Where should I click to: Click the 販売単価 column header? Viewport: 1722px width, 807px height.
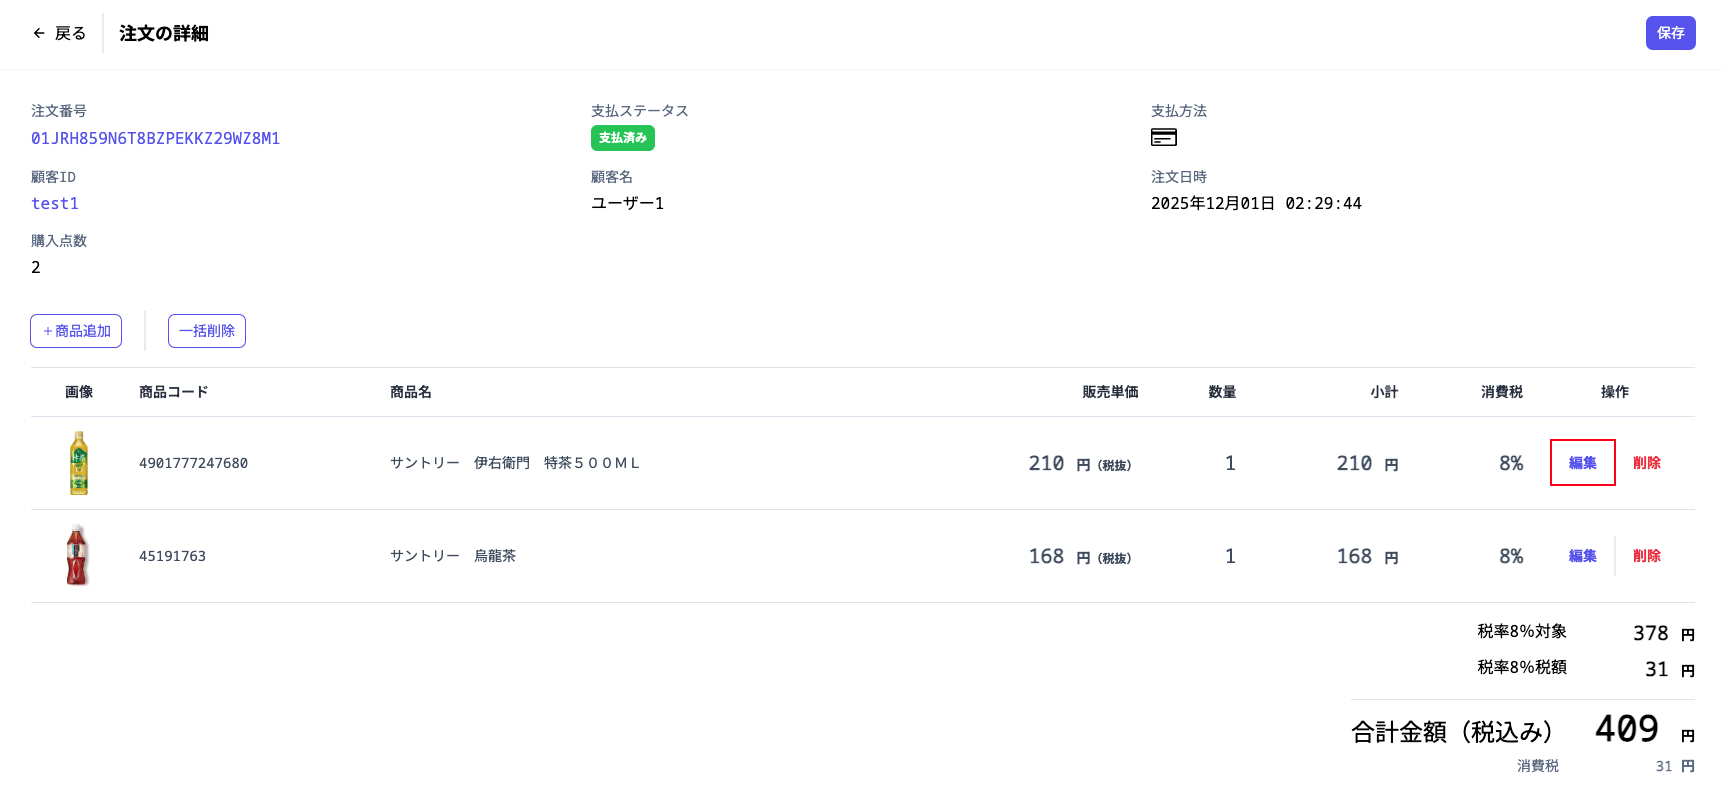click(1110, 392)
